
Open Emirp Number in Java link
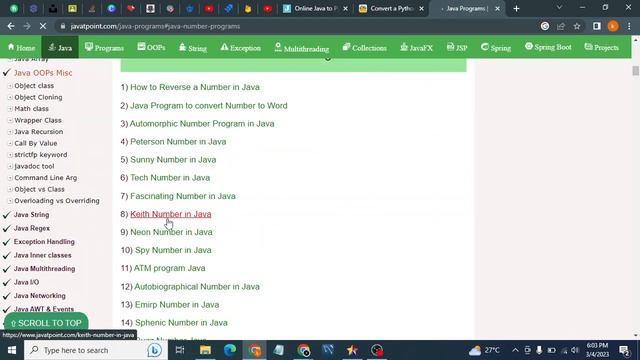click(177, 304)
